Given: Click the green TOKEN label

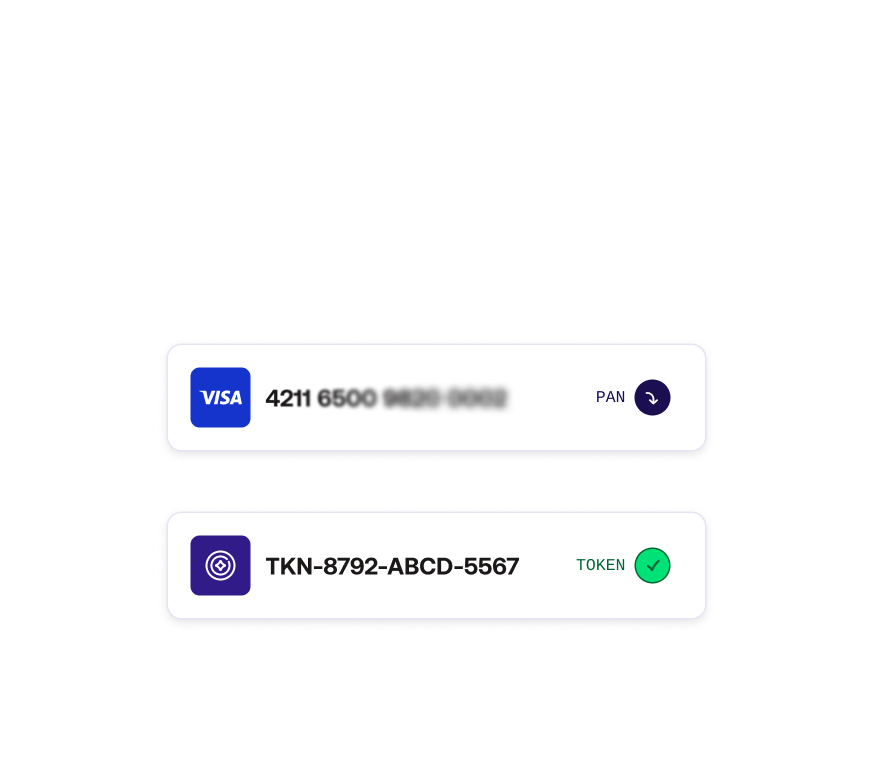Looking at the screenshot, I should (x=601, y=565).
